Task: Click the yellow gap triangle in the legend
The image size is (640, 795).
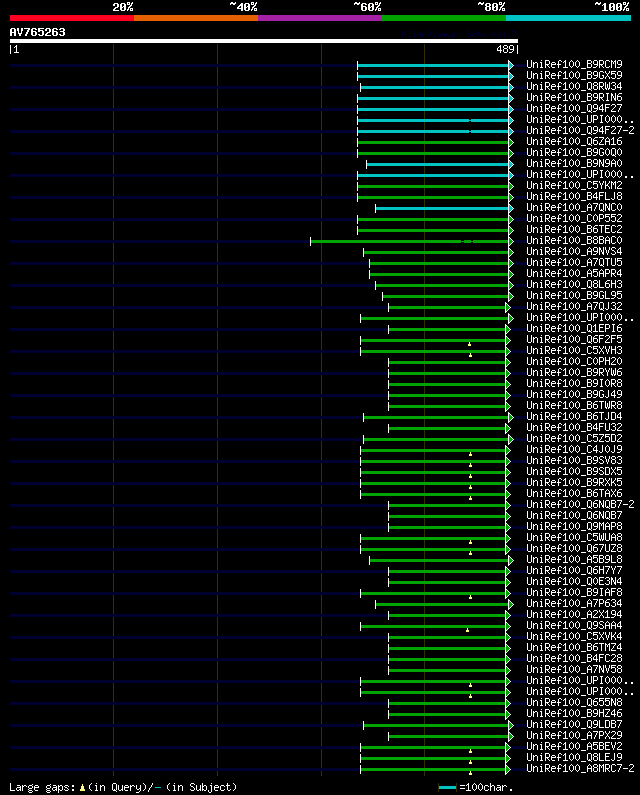Action: pyautogui.click(x=82, y=788)
